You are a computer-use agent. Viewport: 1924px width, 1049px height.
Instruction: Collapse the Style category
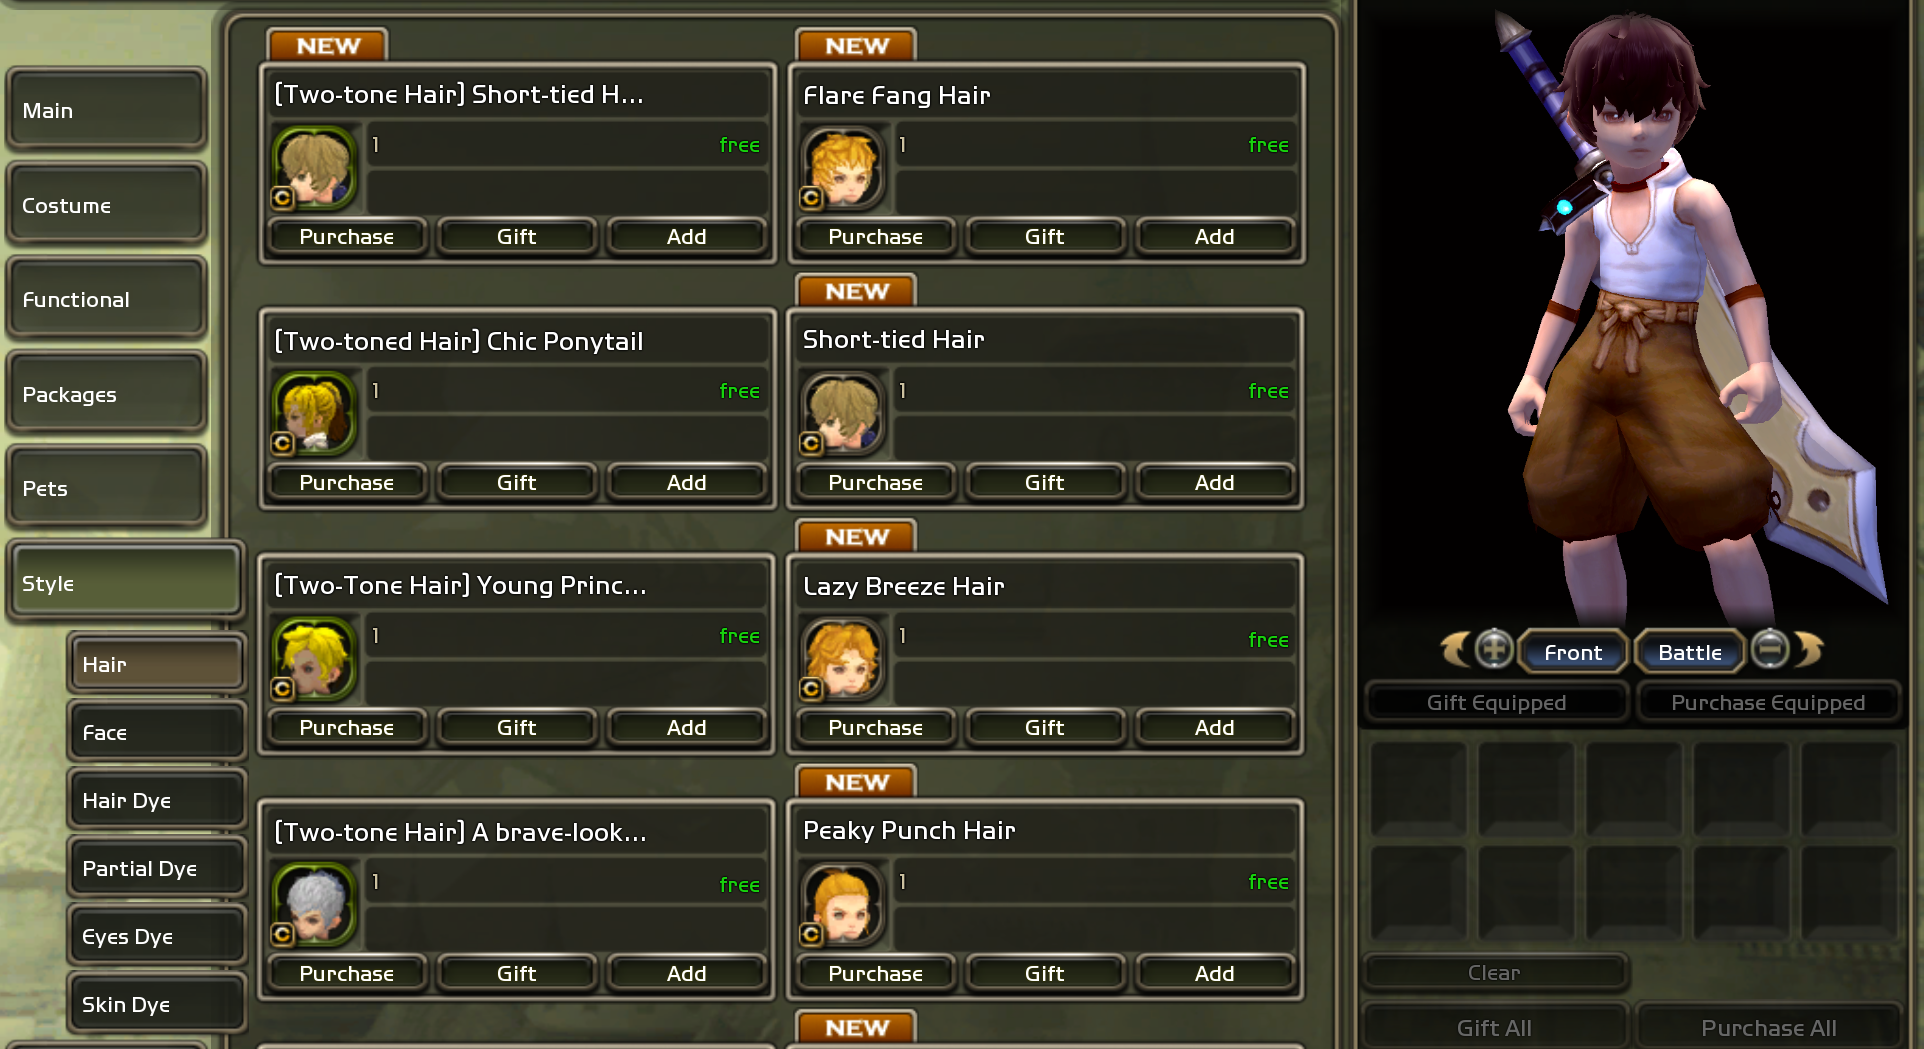pos(125,583)
